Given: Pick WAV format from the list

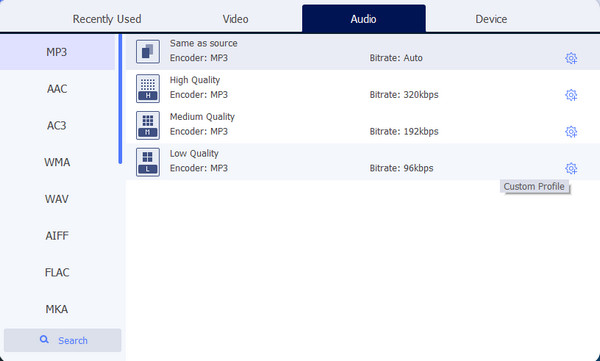Looking at the screenshot, I should (57, 199).
